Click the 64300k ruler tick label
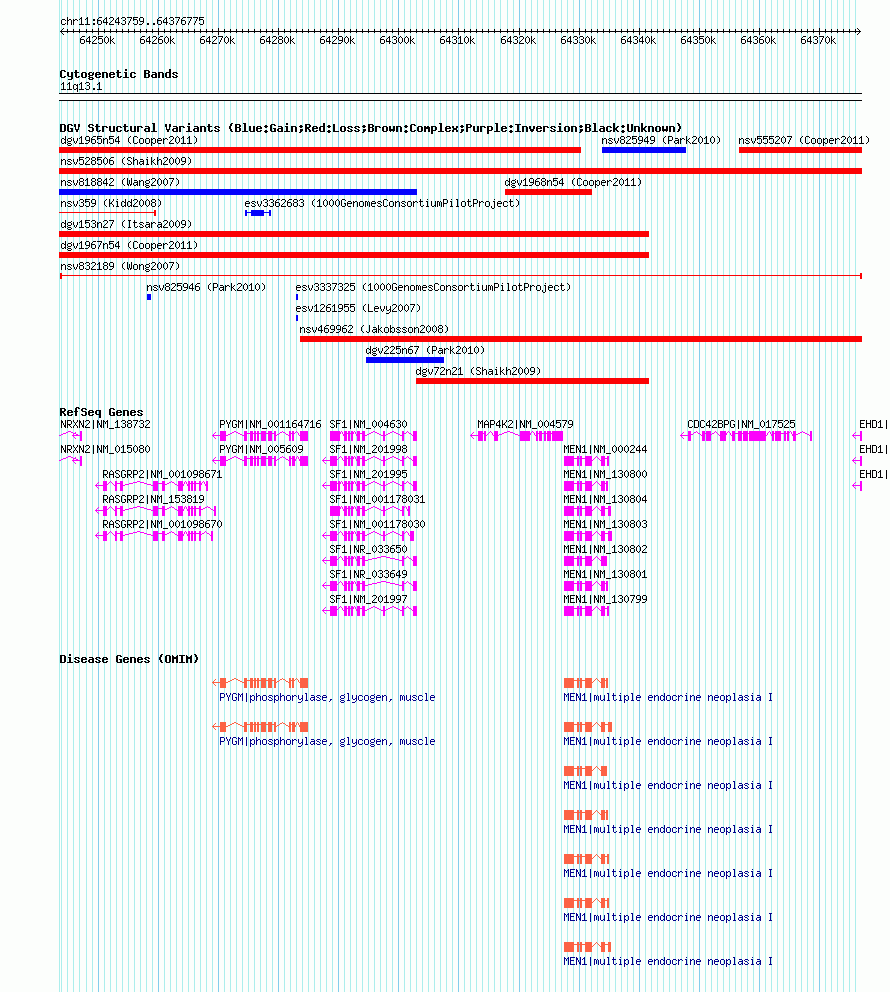Screen dimensions: 890x992 coord(397,40)
